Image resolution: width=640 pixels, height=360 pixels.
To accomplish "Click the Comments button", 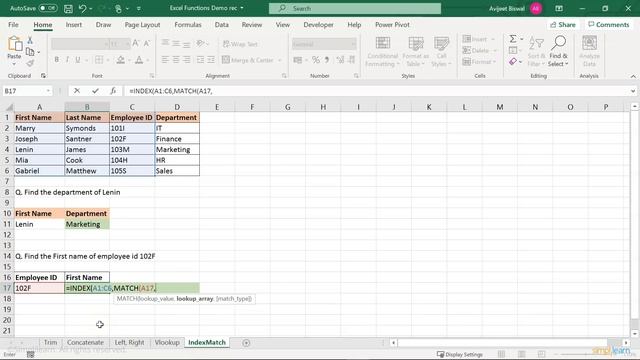I will pos(609,25).
